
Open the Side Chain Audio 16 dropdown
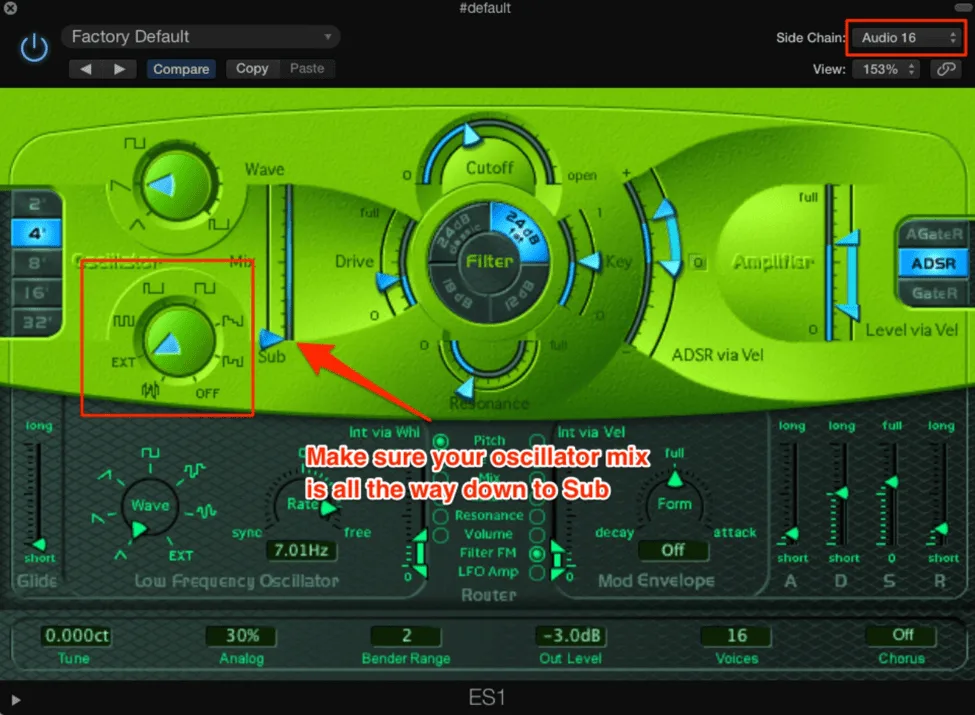(x=907, y=37)
